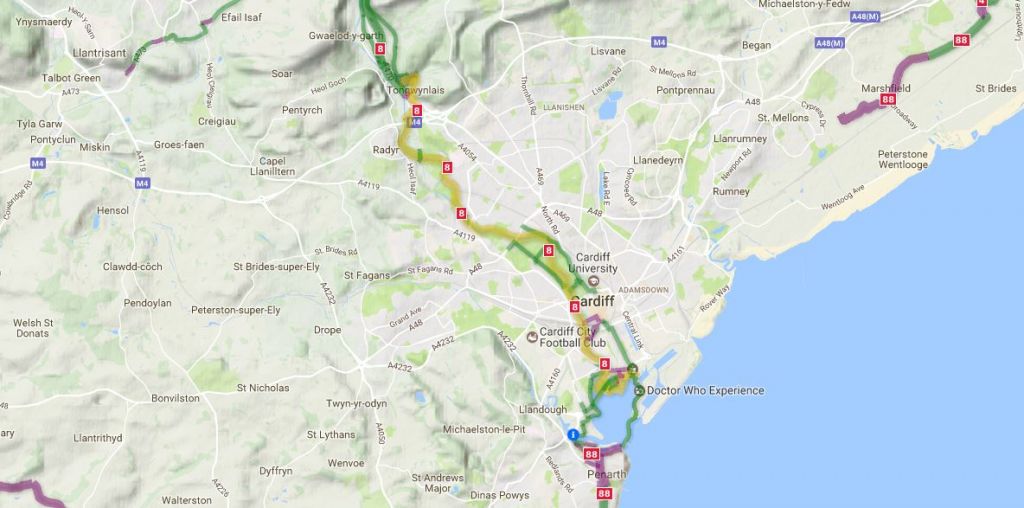Select route 8 marker nearest Radyr
The height and width of the screenshot is (508, 1024).
point(447,168)
